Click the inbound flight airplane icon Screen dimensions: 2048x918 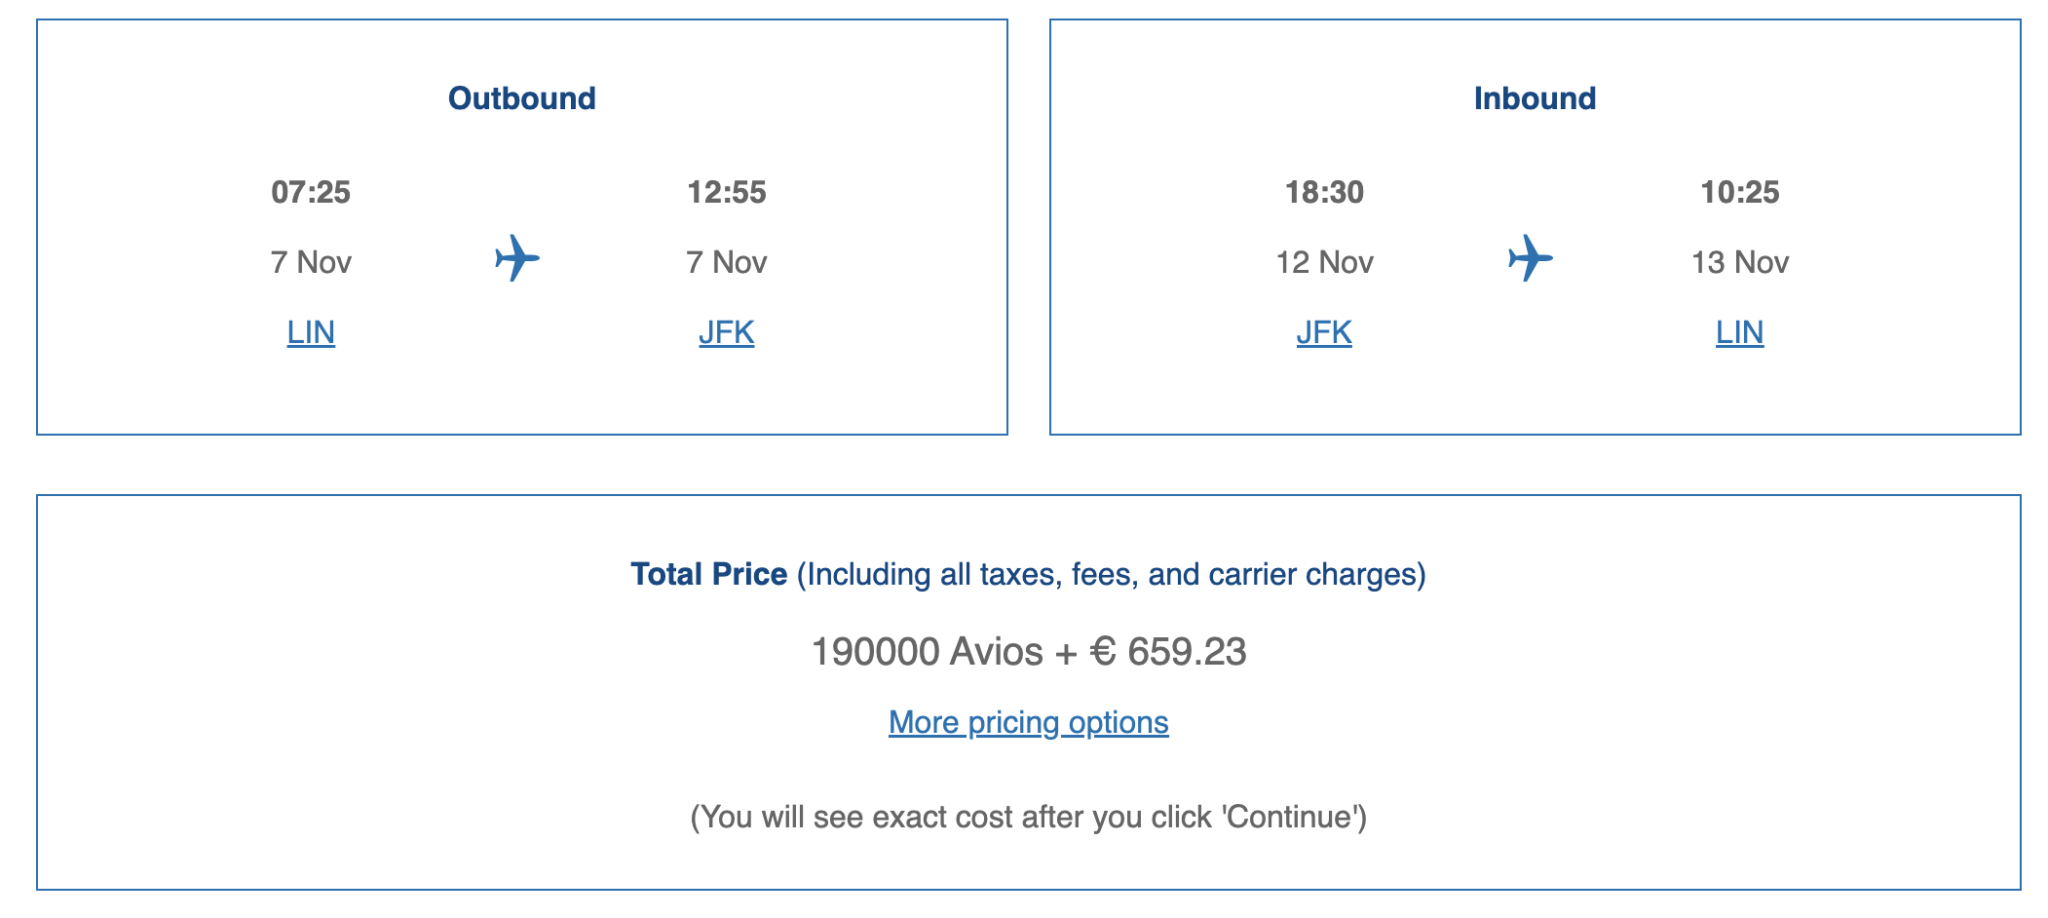[x=1530, y=259]
